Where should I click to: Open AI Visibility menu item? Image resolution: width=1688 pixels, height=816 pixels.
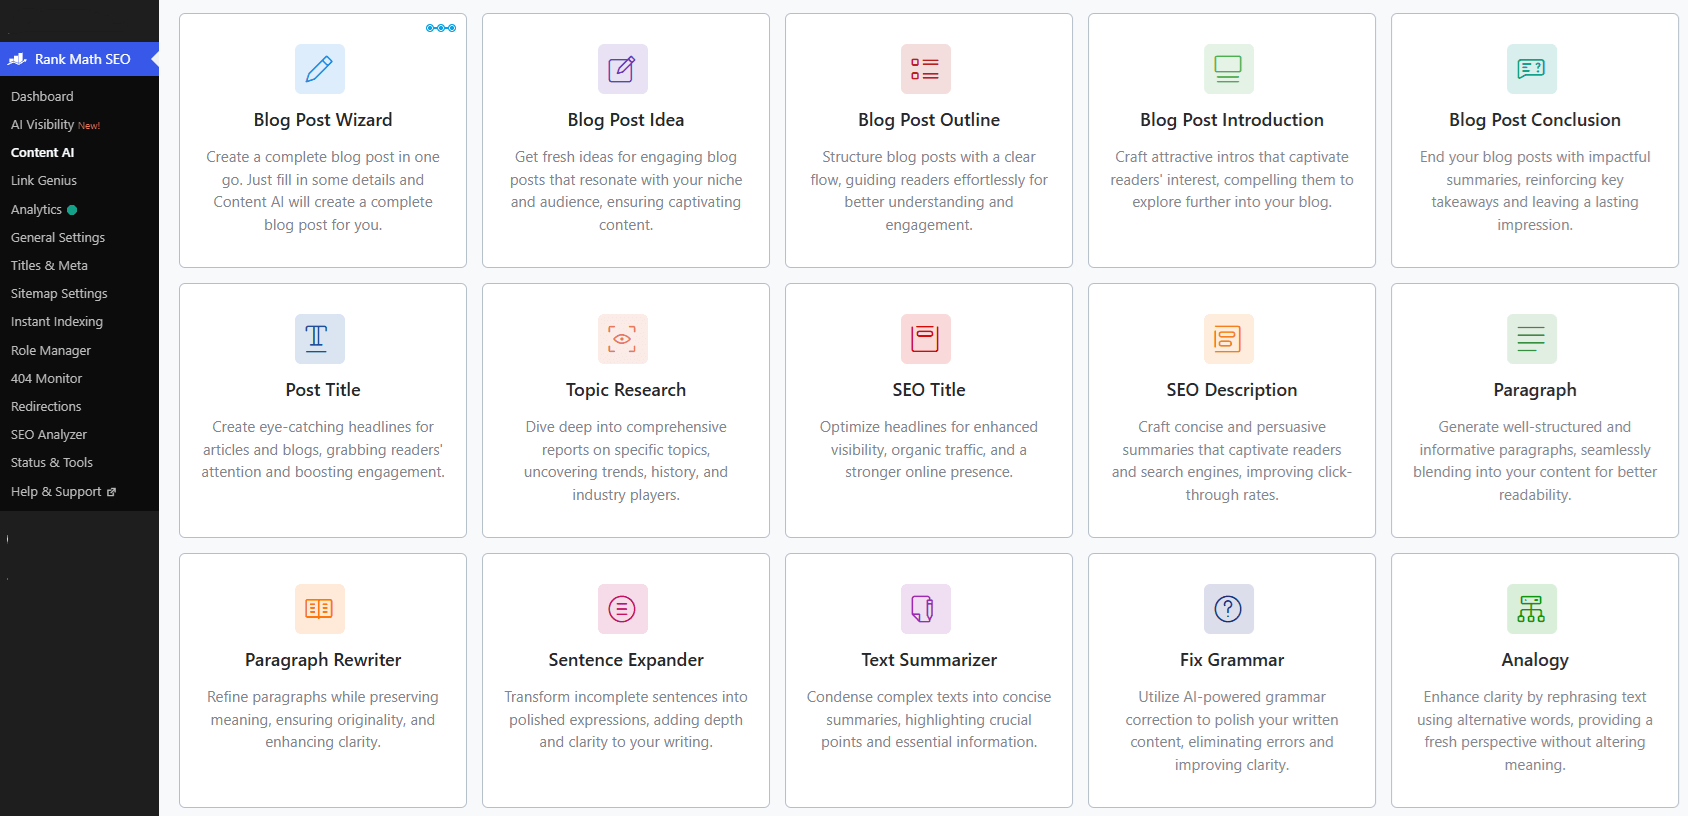tap(55, 125)
